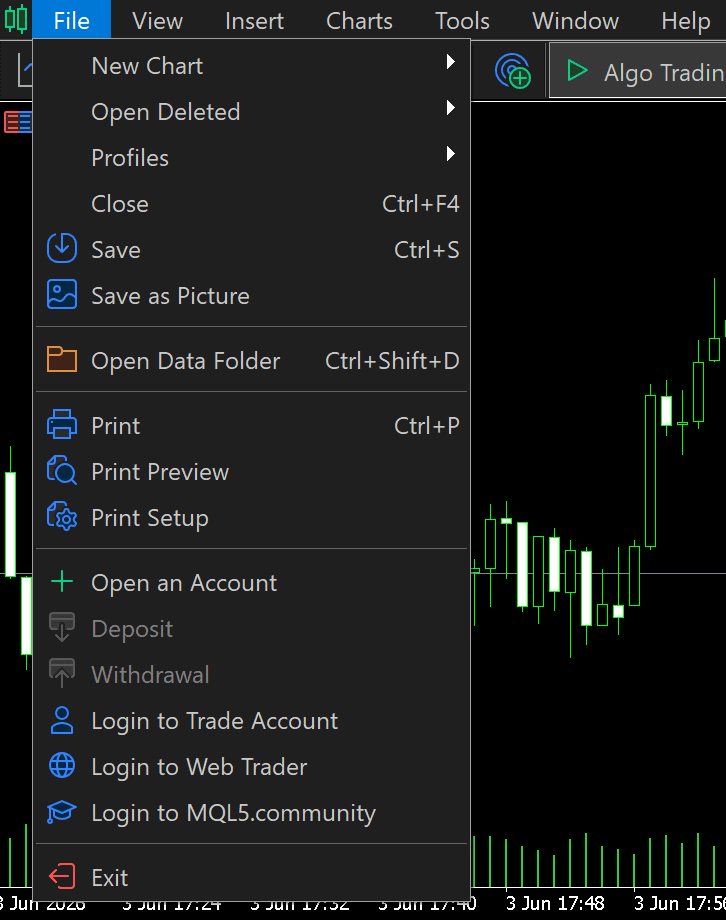Screen dimensions: 726x920
Task: Expand the New Chart submenu arrow
Action: [x=450, y=62]
